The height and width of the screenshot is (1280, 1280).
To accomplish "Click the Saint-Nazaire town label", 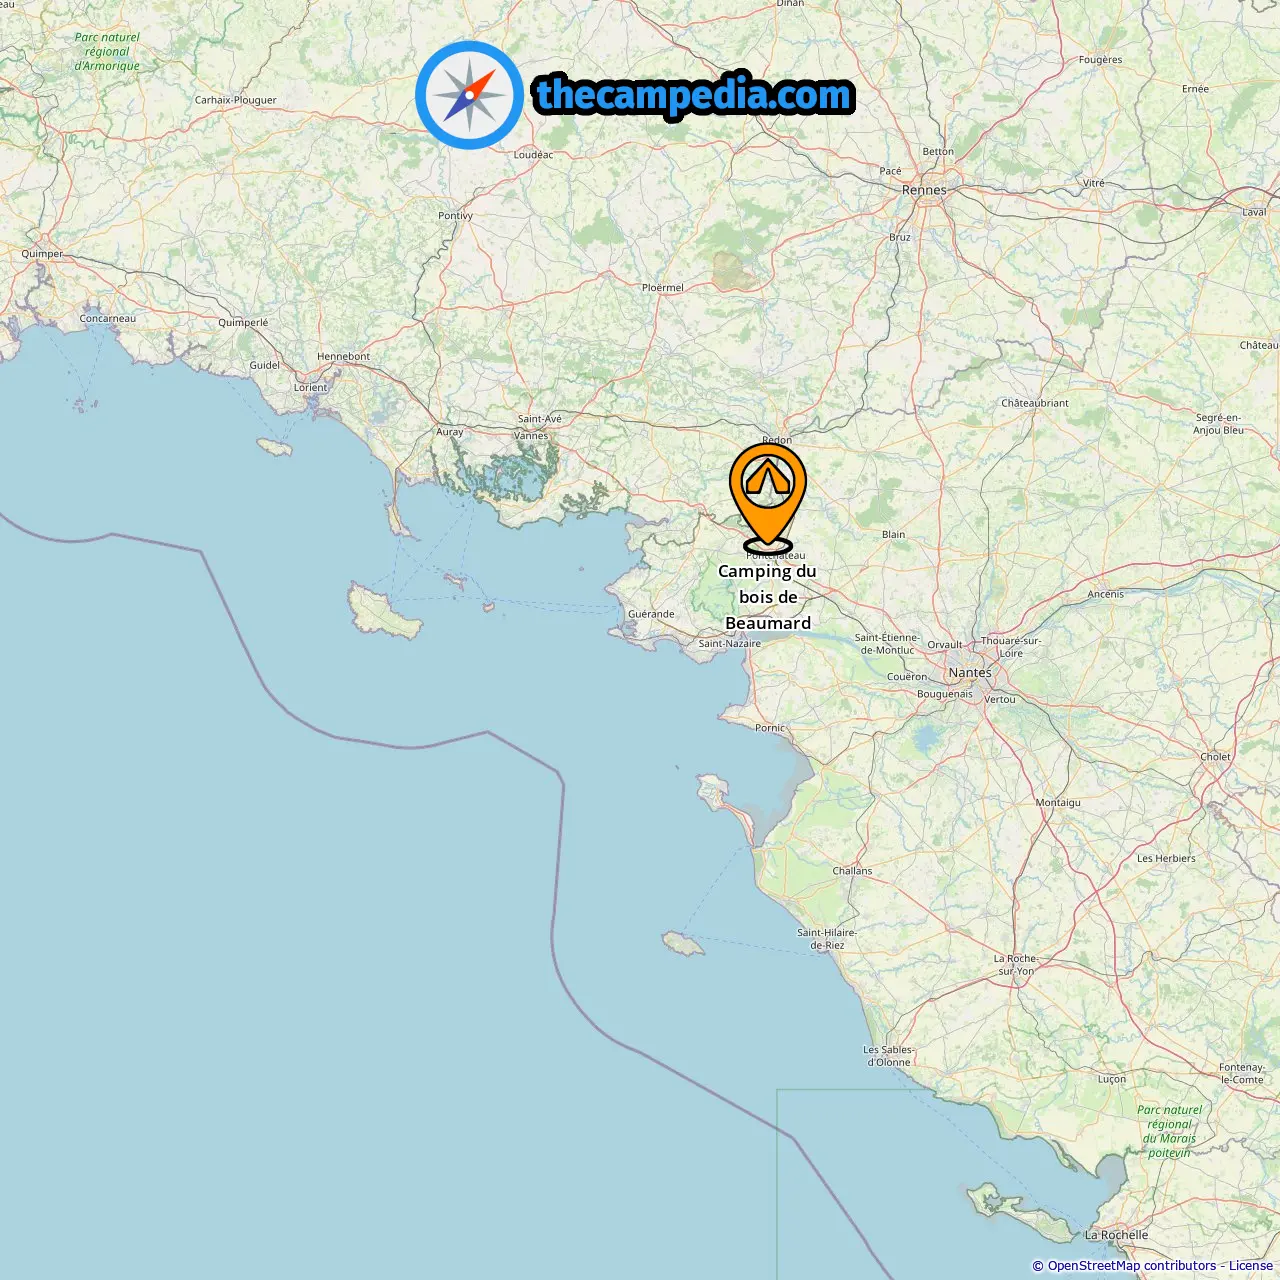I will click(x=729, y=644).
